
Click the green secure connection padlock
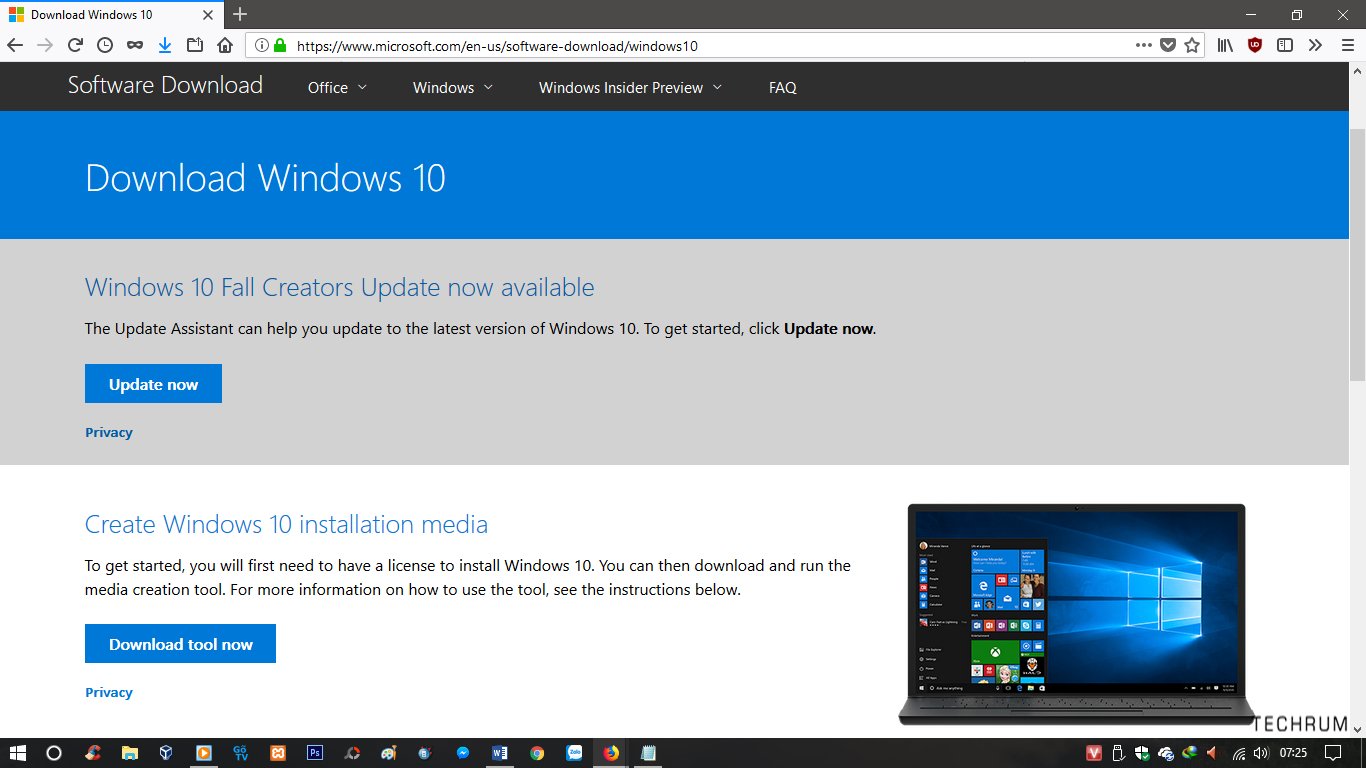tap(280, 45)
